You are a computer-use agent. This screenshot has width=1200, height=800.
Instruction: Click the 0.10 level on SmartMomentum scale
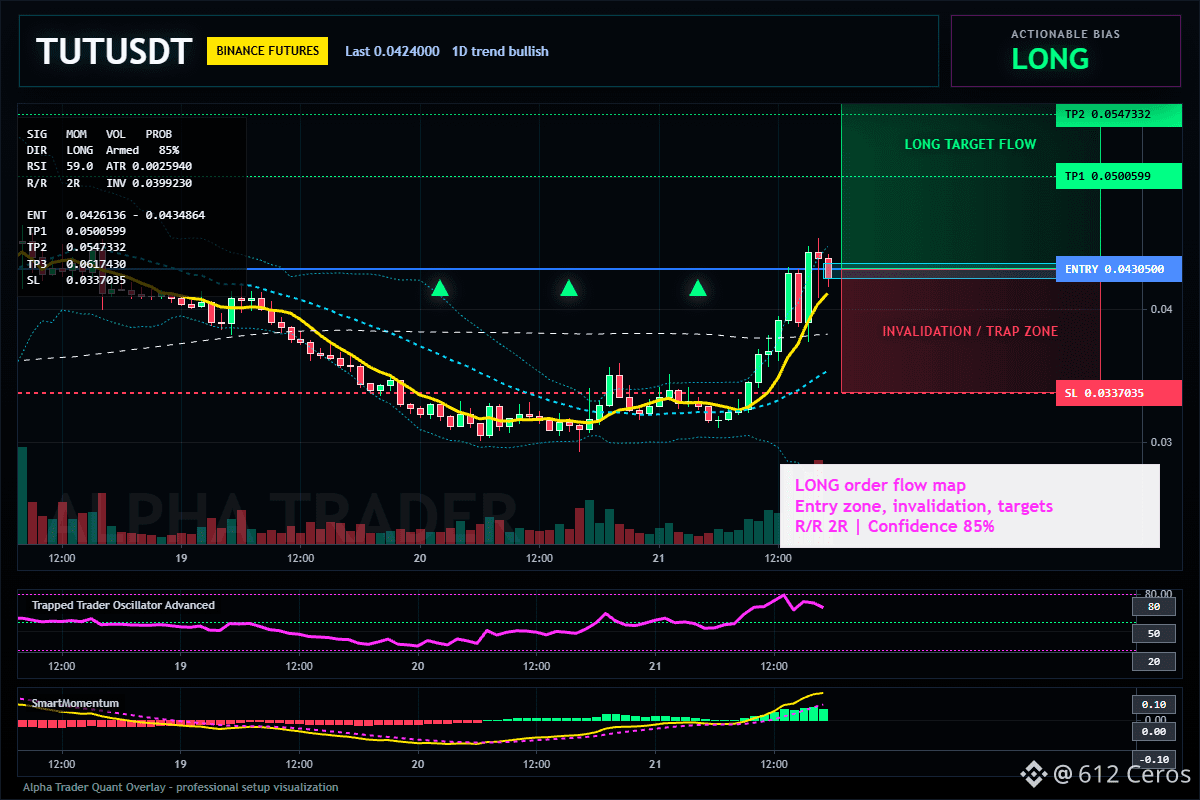1153,704
